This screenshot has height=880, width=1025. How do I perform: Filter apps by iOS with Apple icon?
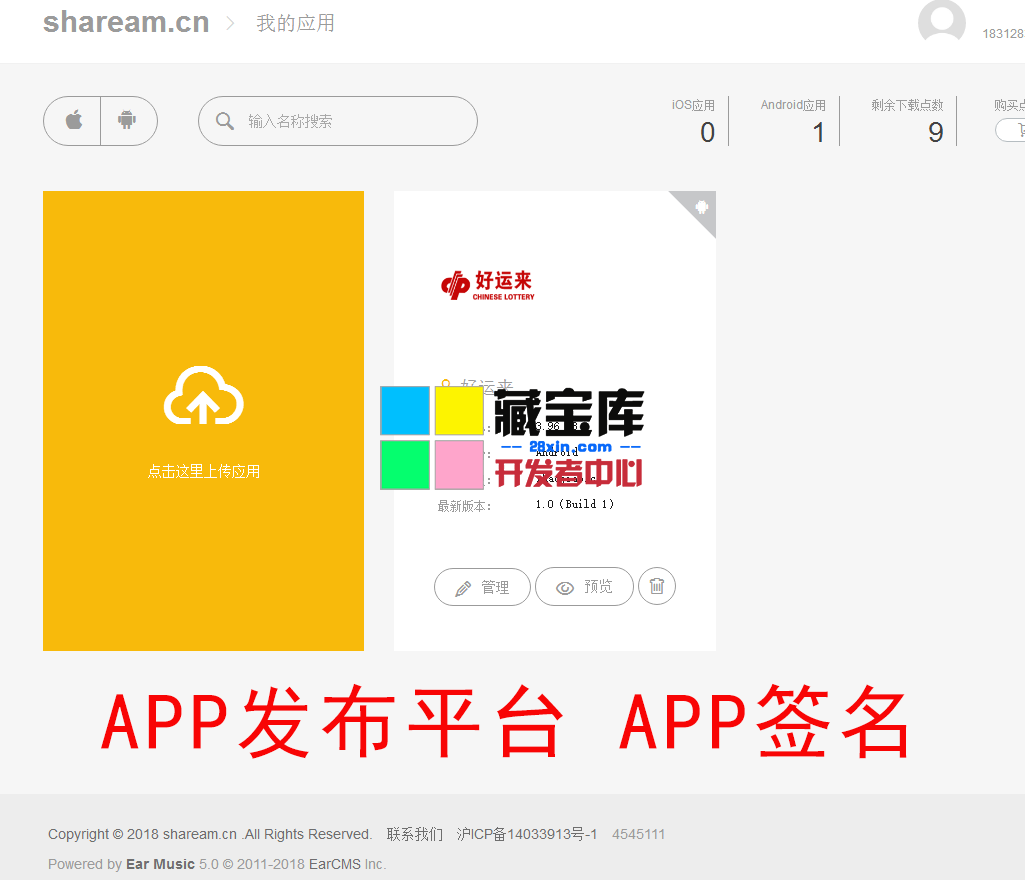(73, 121)
